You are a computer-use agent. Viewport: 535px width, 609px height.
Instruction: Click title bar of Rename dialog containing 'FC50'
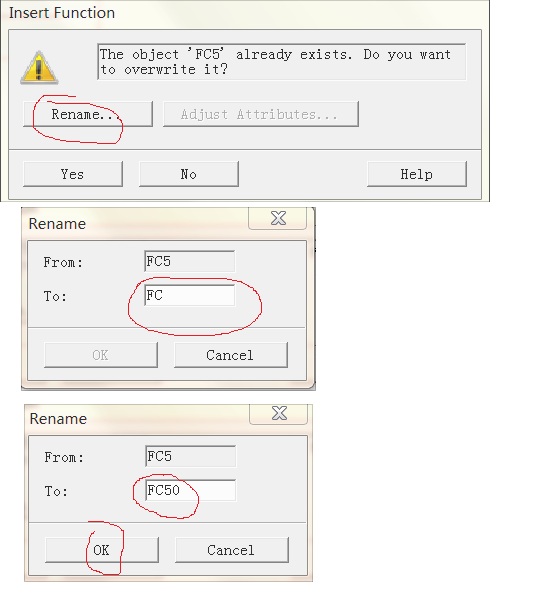pos(137,419)
